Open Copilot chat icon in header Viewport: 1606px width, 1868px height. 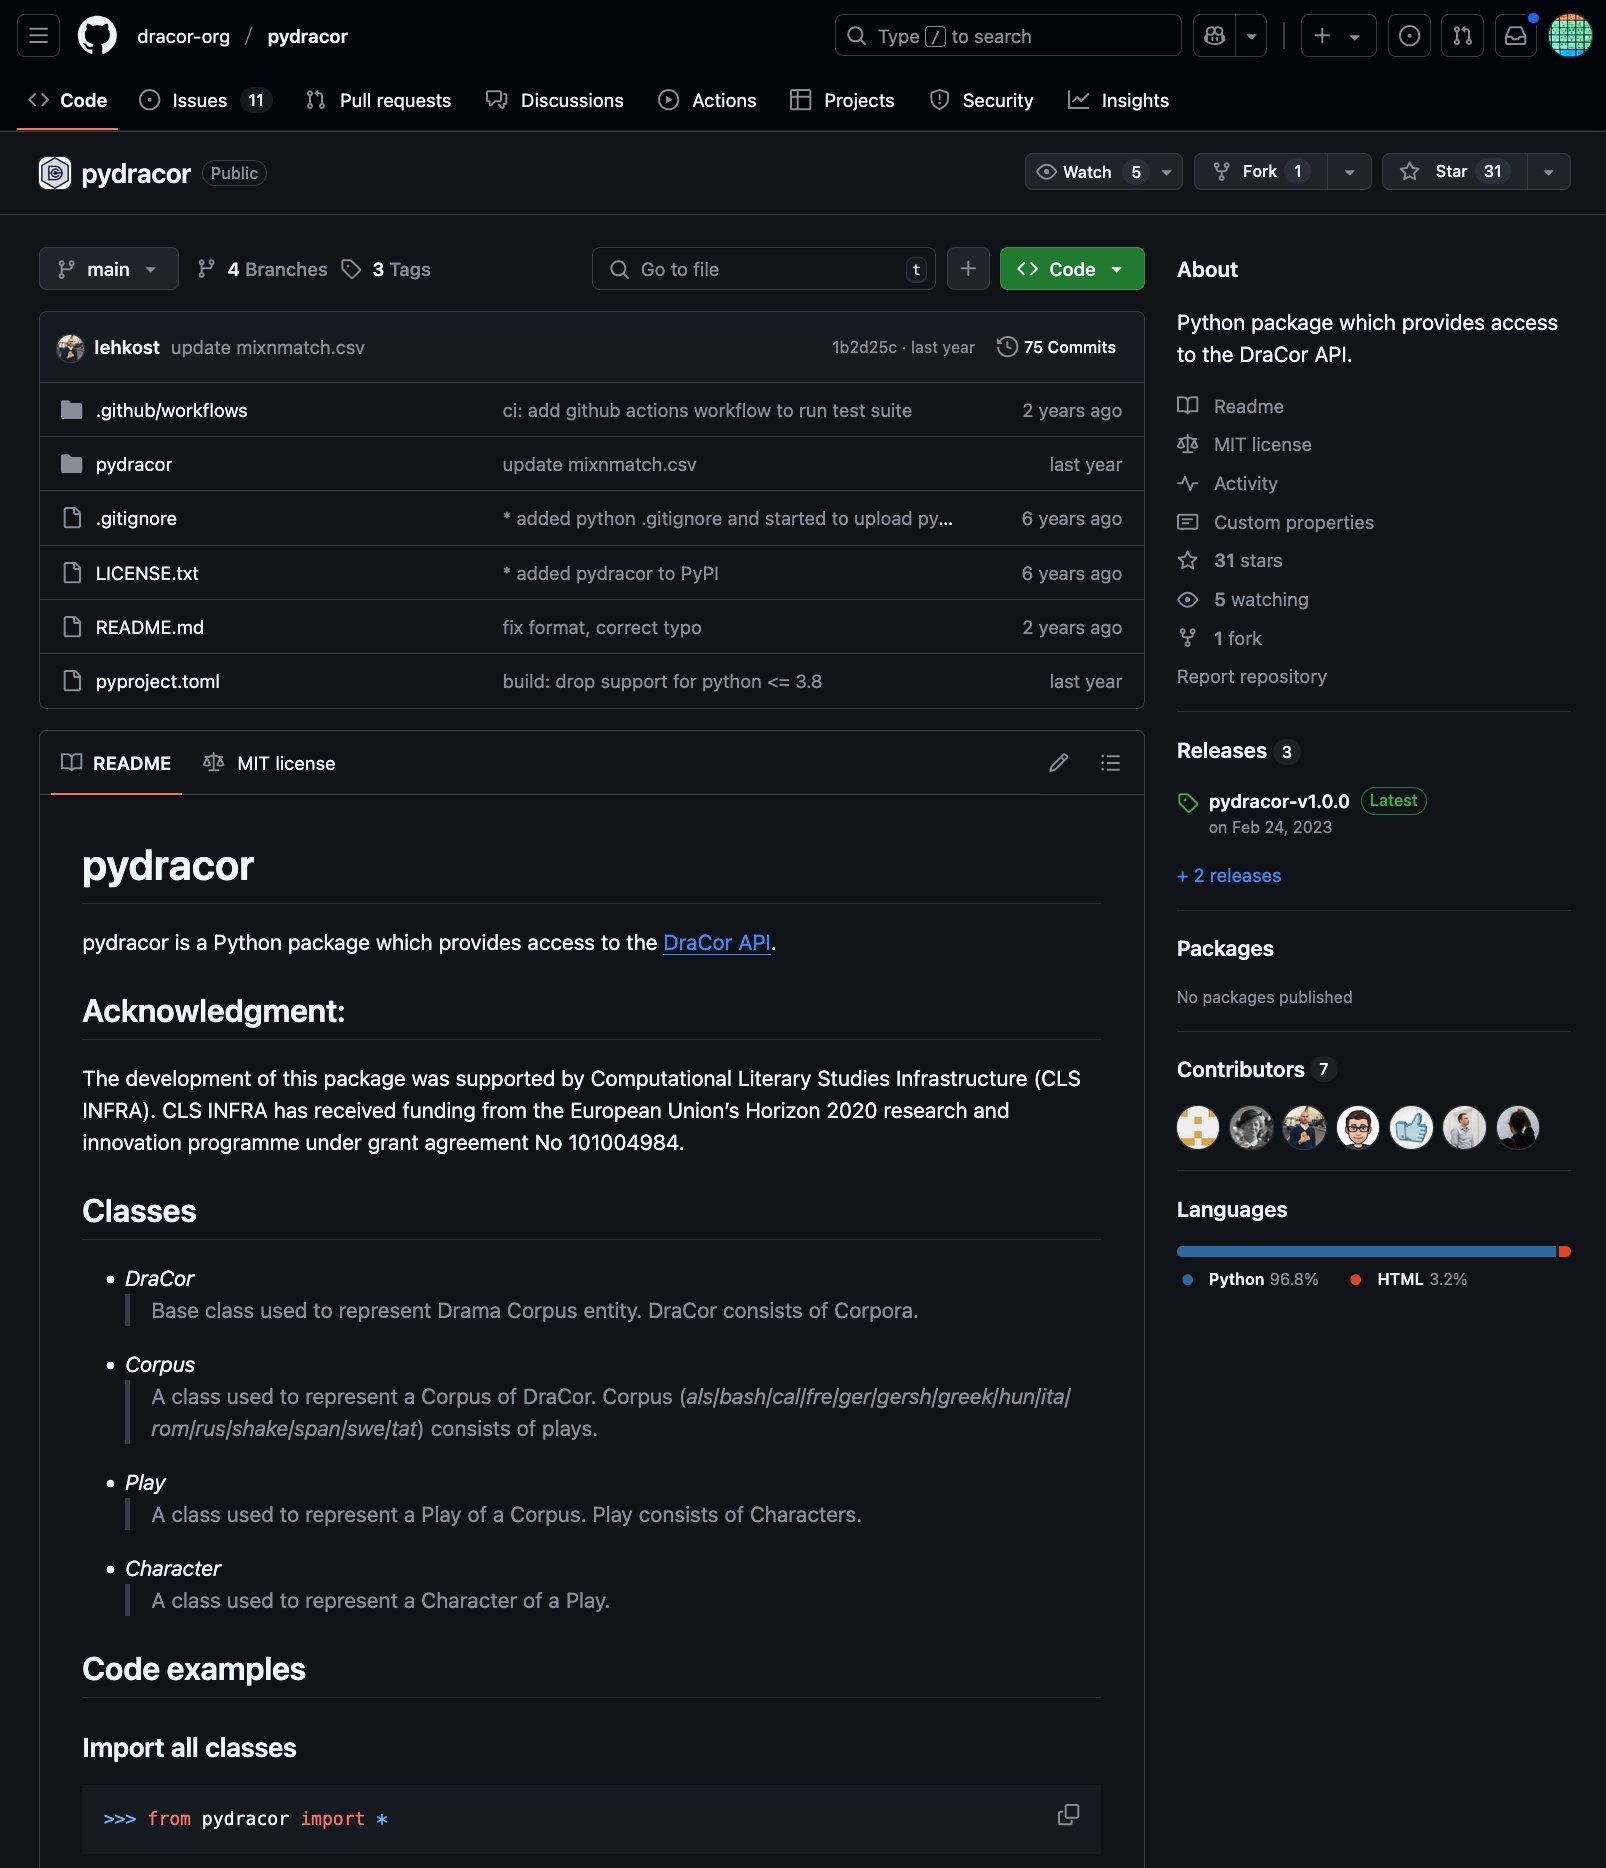(x=1215, y=36)
